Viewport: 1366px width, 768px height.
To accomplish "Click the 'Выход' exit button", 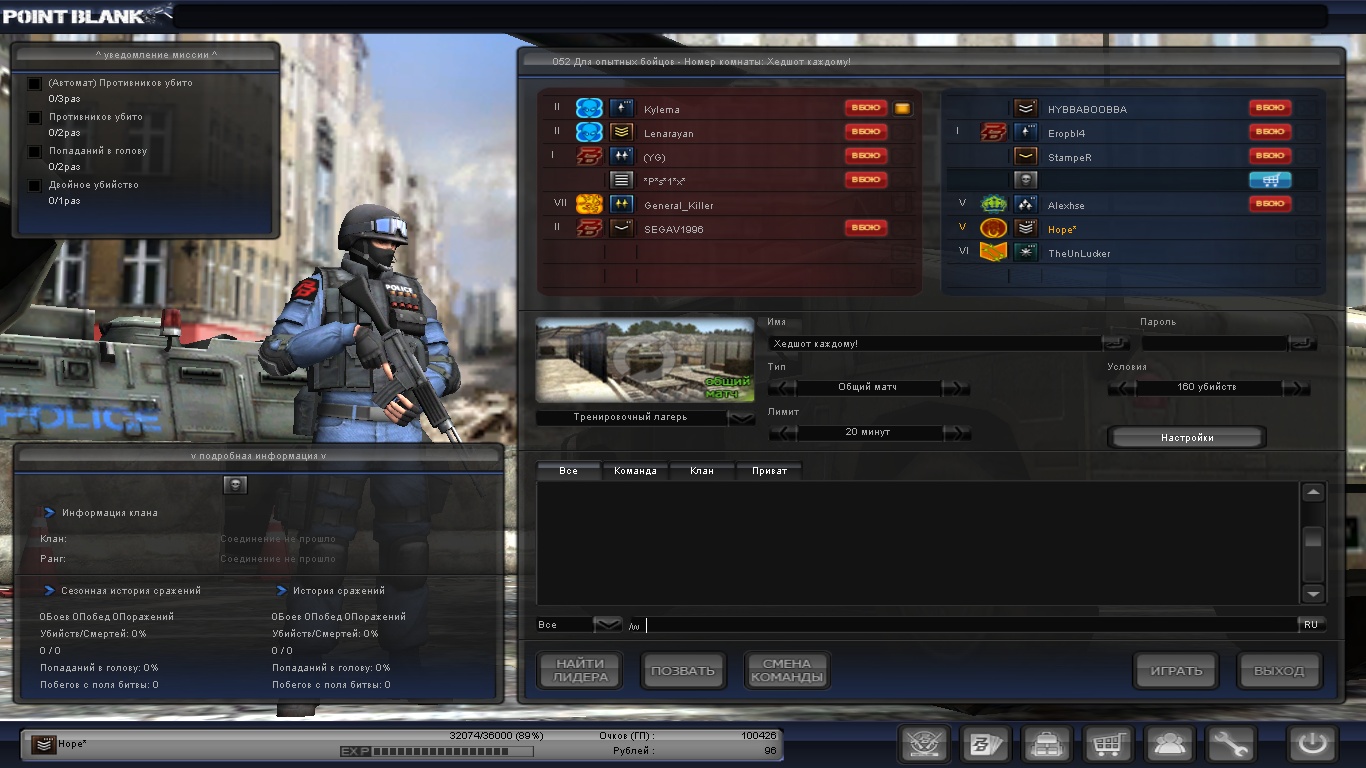I will pyautogui.click(x=1279, y=671).
